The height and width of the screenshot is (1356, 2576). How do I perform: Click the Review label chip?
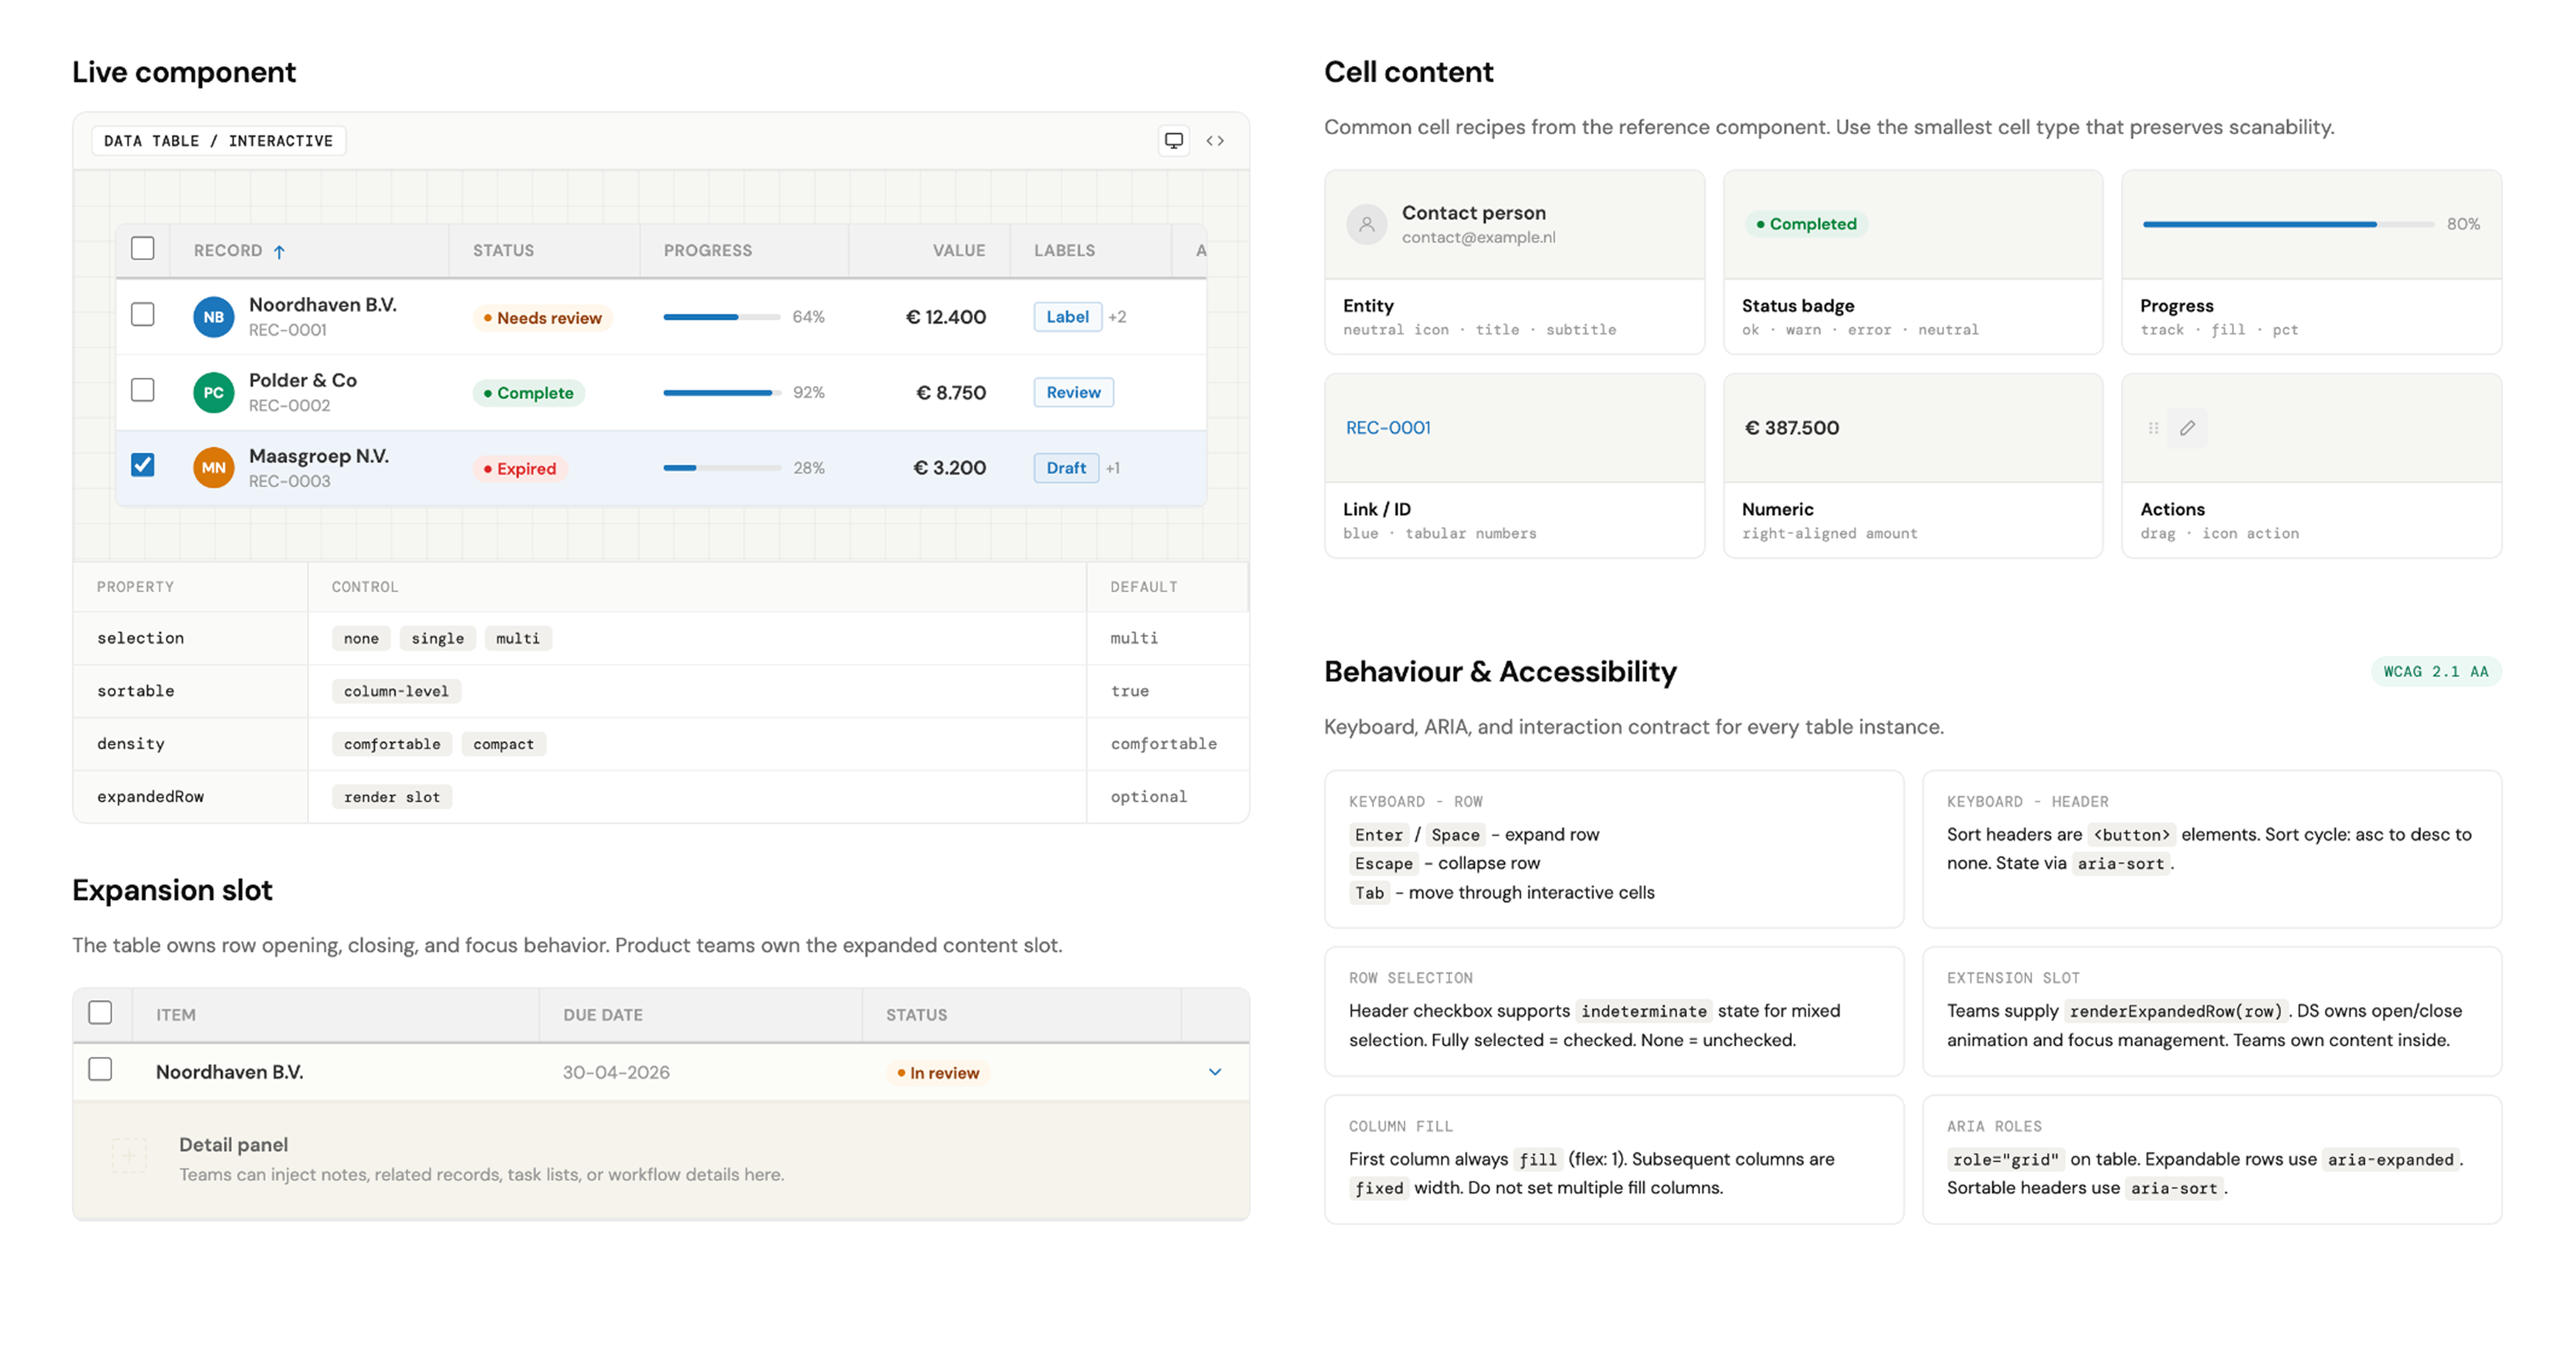coord(1073,392)
